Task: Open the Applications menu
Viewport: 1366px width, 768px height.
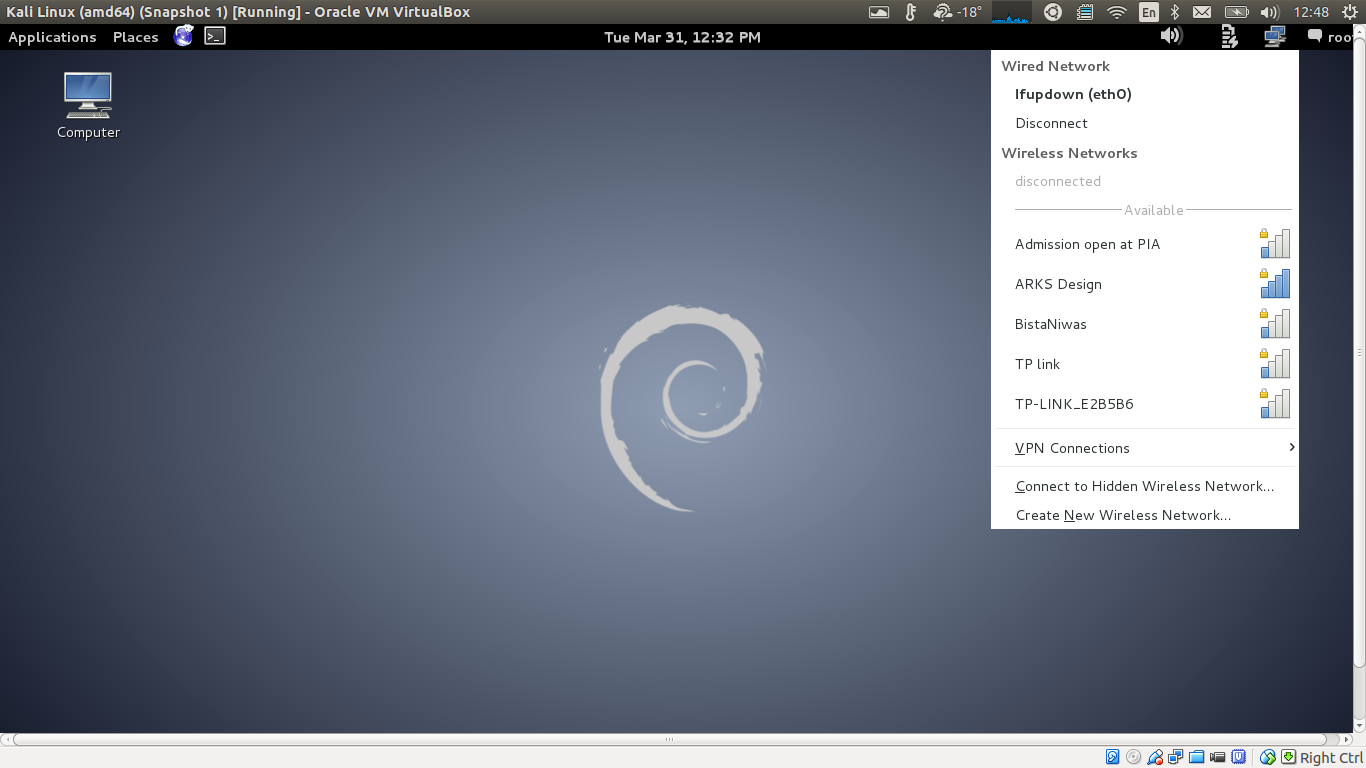Action: [52, 37]
